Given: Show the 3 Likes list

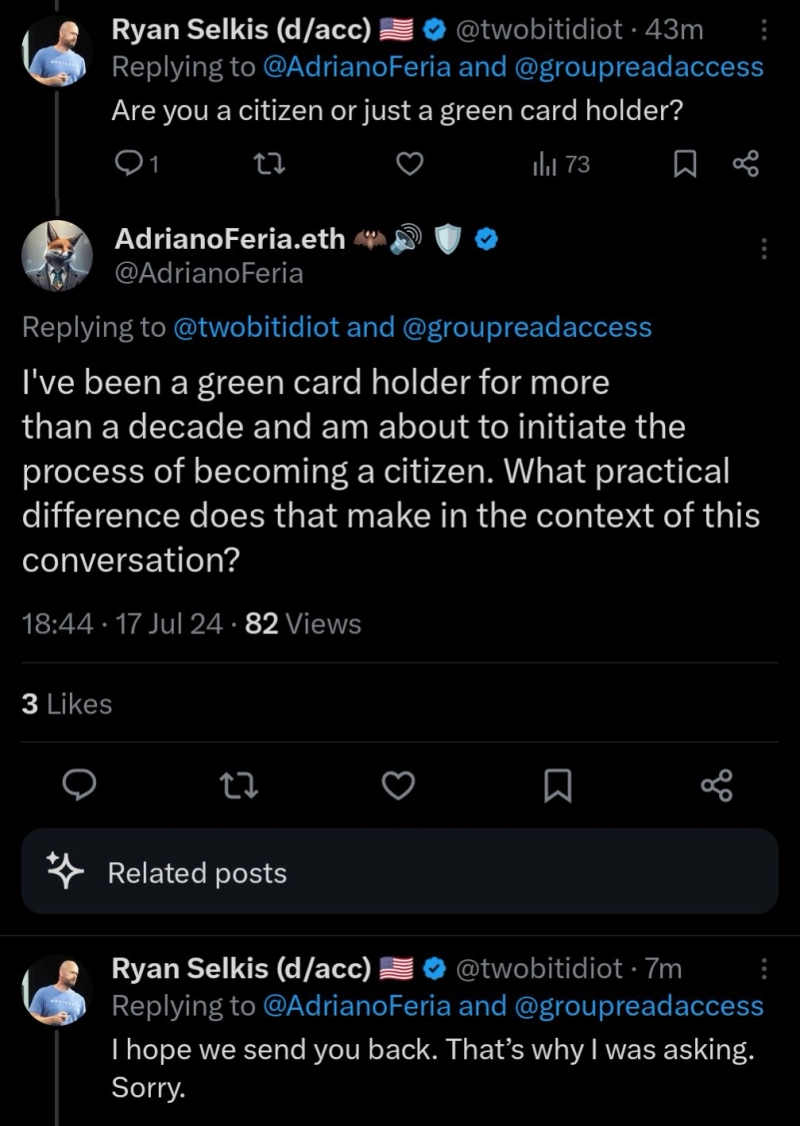Looking at the screenshot, I should (66, 704).
